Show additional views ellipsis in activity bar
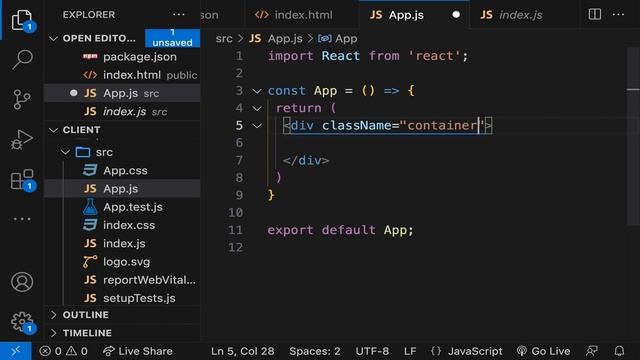This screenshot has height=360, width=640. [x=22, y=219]
